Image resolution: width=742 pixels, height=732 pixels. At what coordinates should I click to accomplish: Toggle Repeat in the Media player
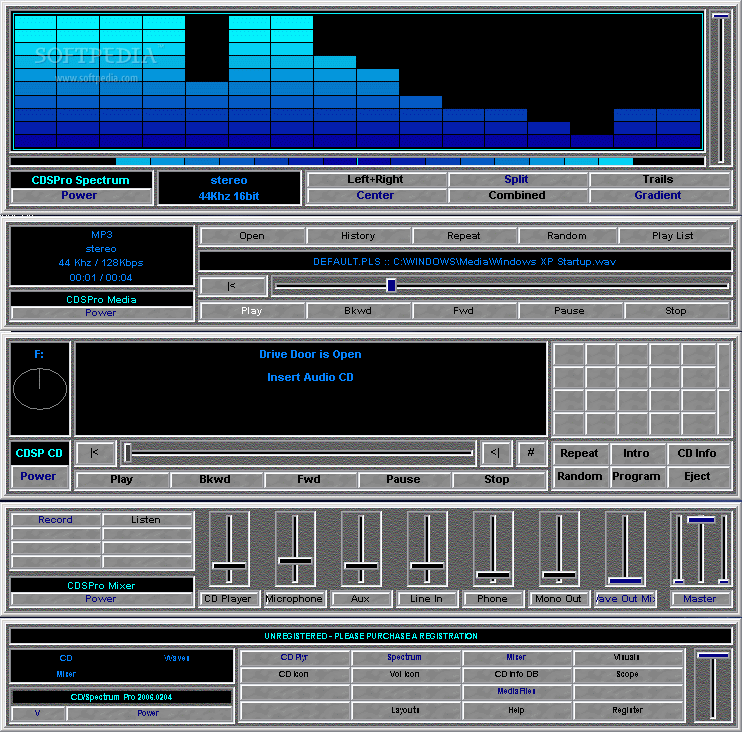(464, 236)
